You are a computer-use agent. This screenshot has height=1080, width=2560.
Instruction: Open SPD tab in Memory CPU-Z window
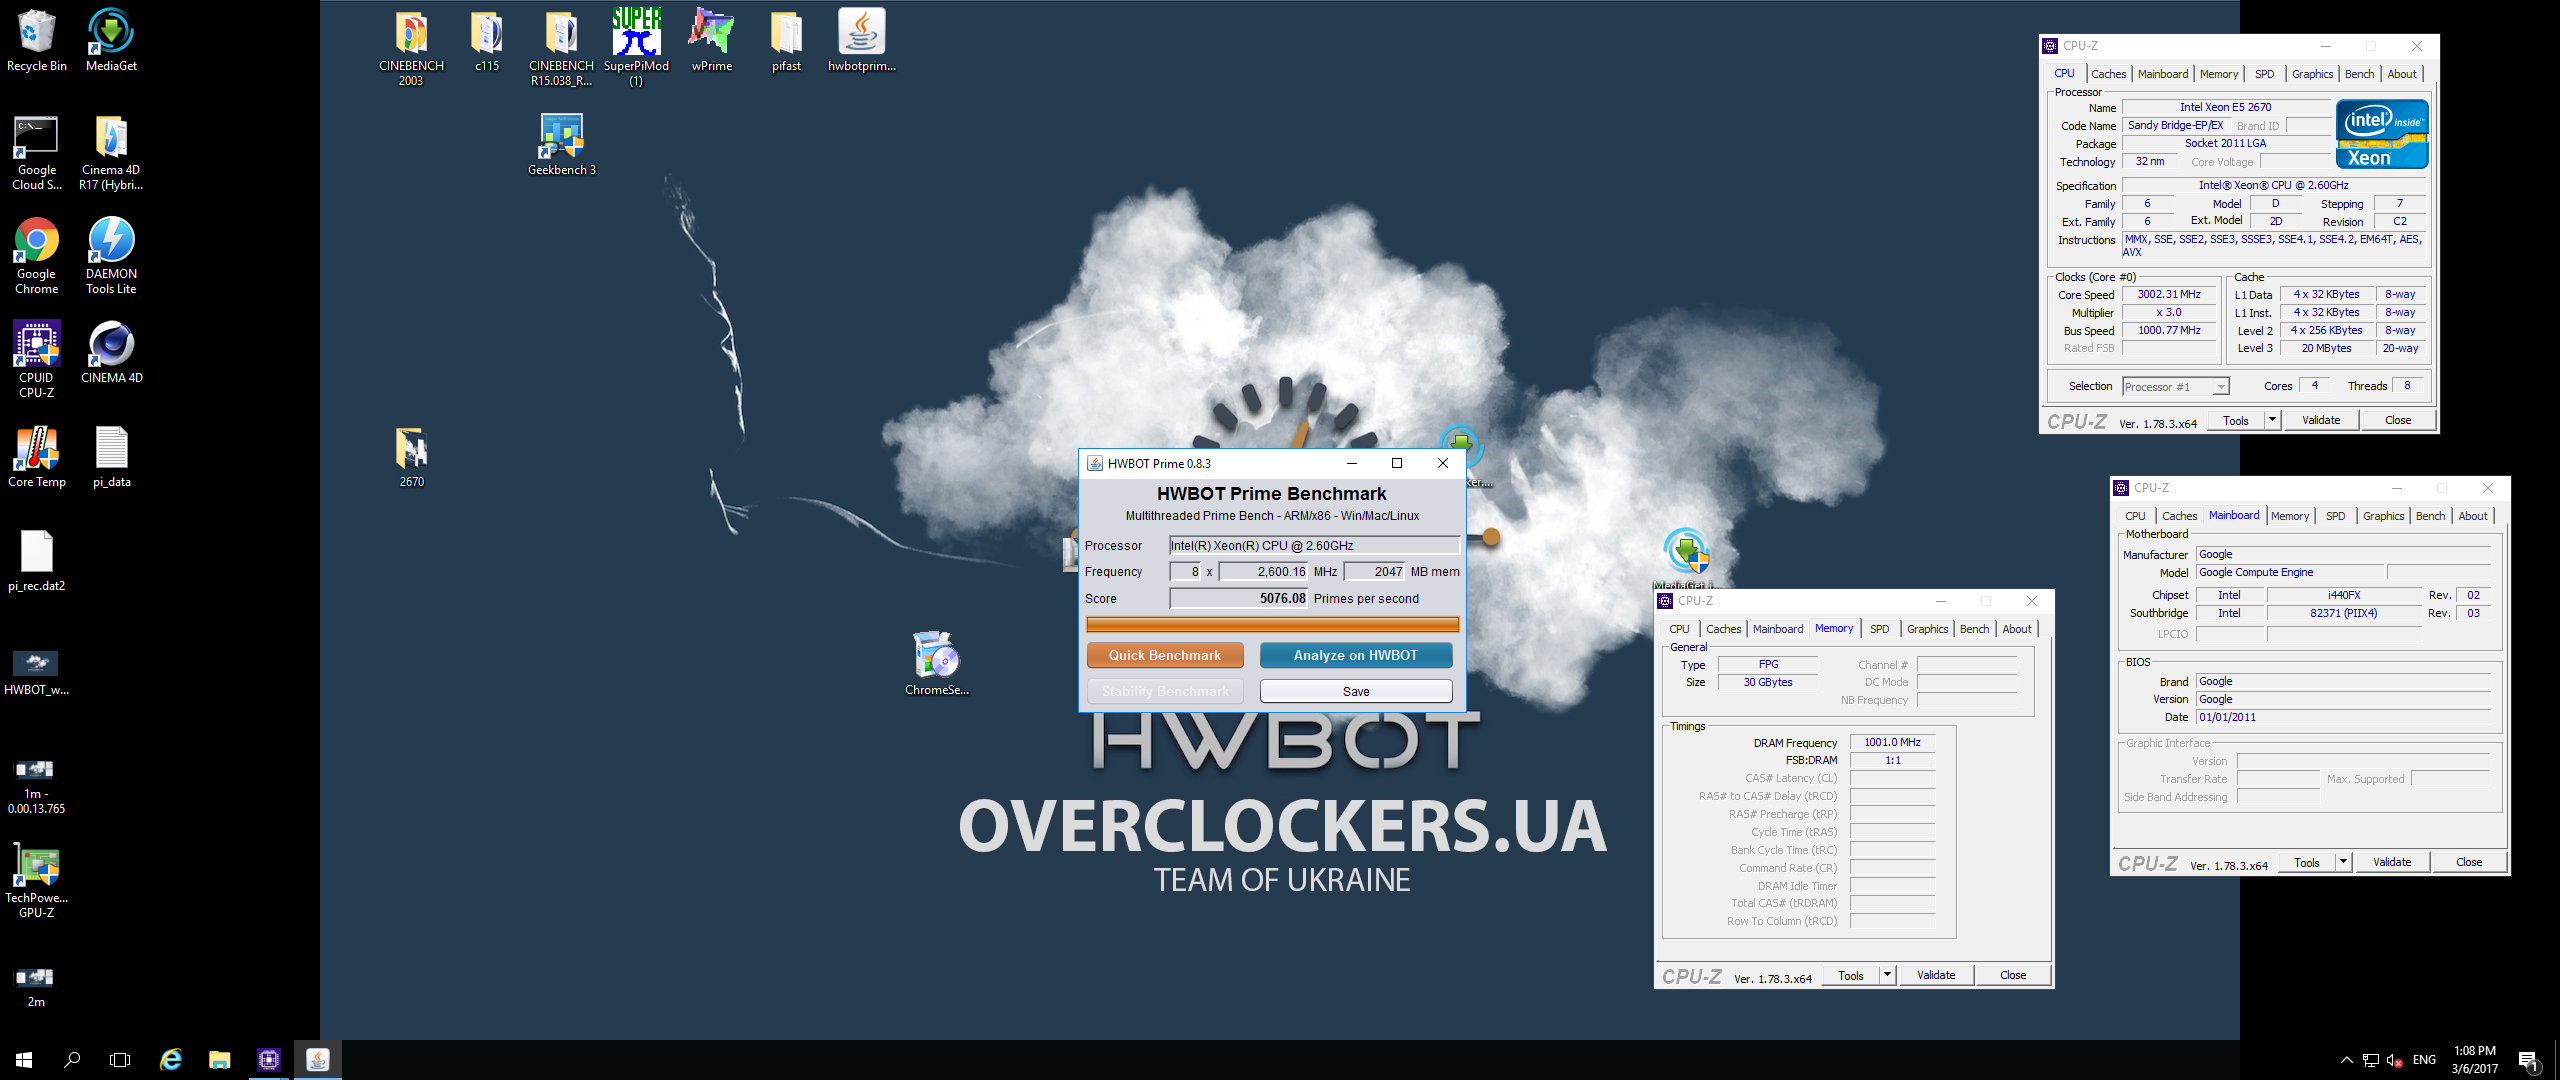point(1880,629)
